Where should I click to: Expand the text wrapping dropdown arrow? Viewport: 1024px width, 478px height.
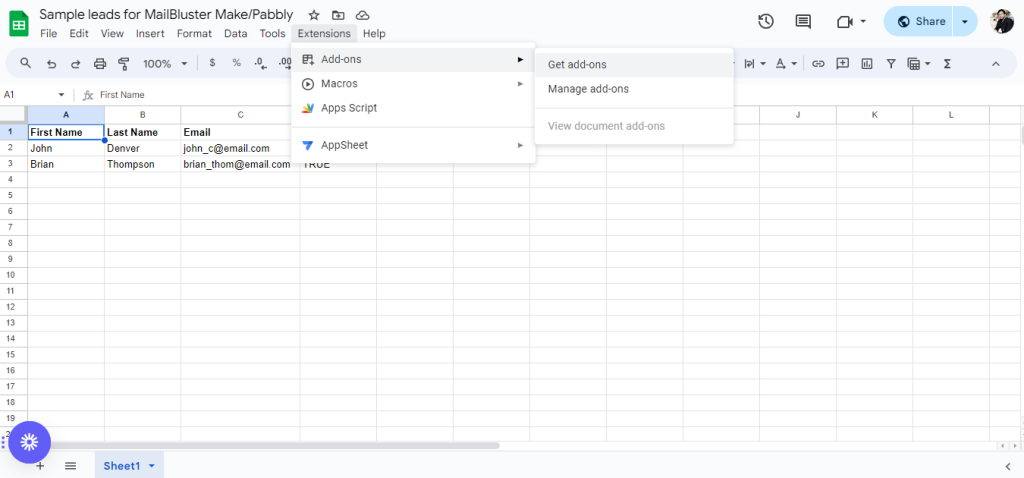pyautogui.click(x=763, y=64)
